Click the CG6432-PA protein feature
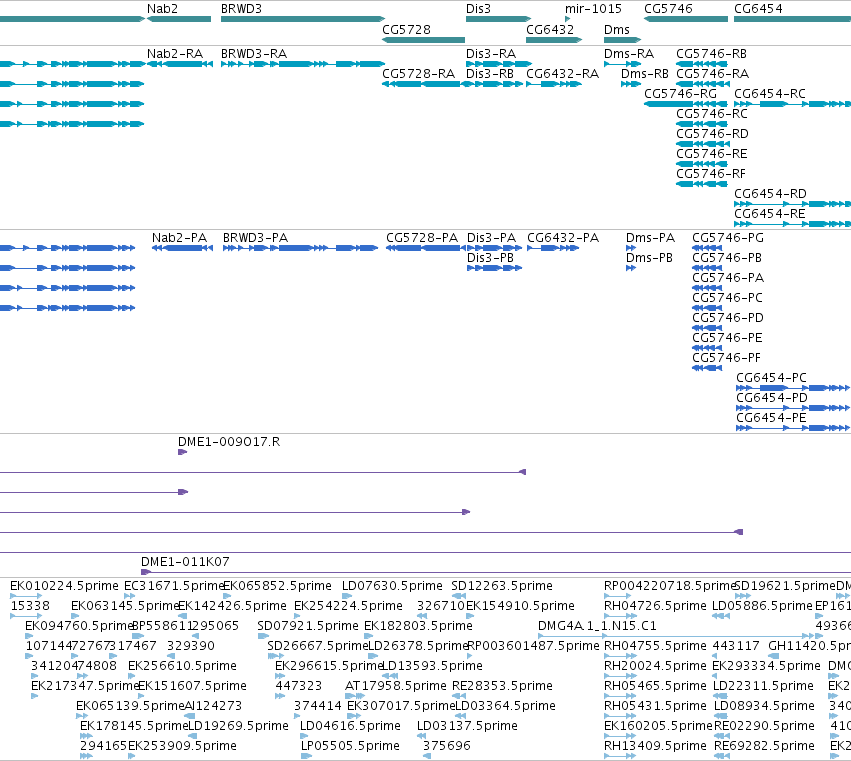This screenshot has width=851, height=761. 553,248
